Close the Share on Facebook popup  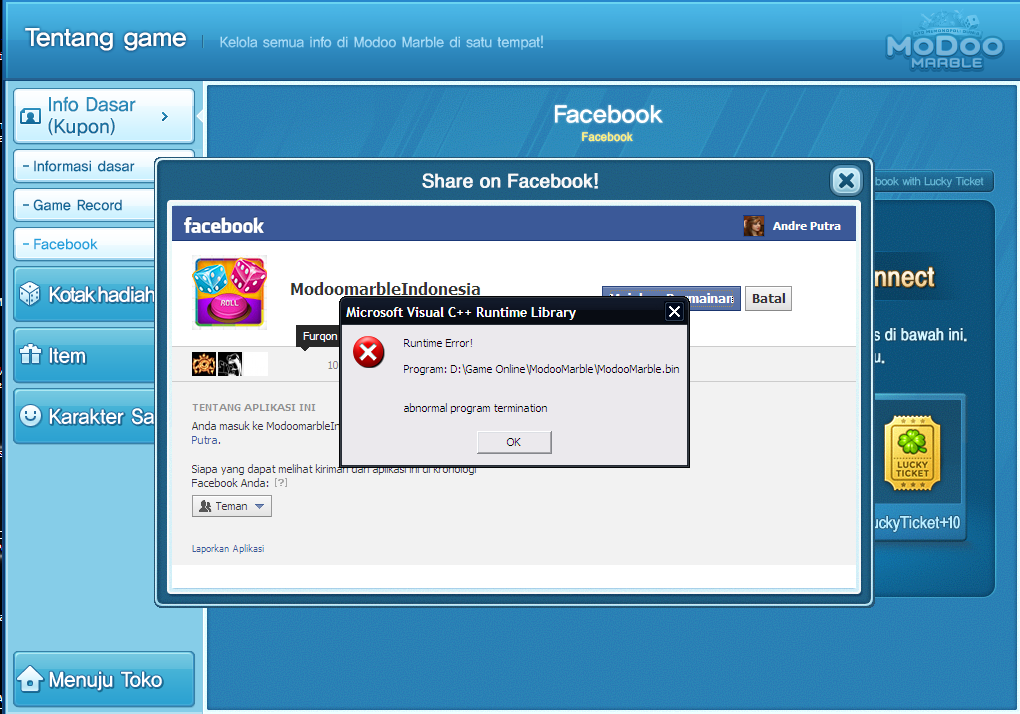pos(846,180)
